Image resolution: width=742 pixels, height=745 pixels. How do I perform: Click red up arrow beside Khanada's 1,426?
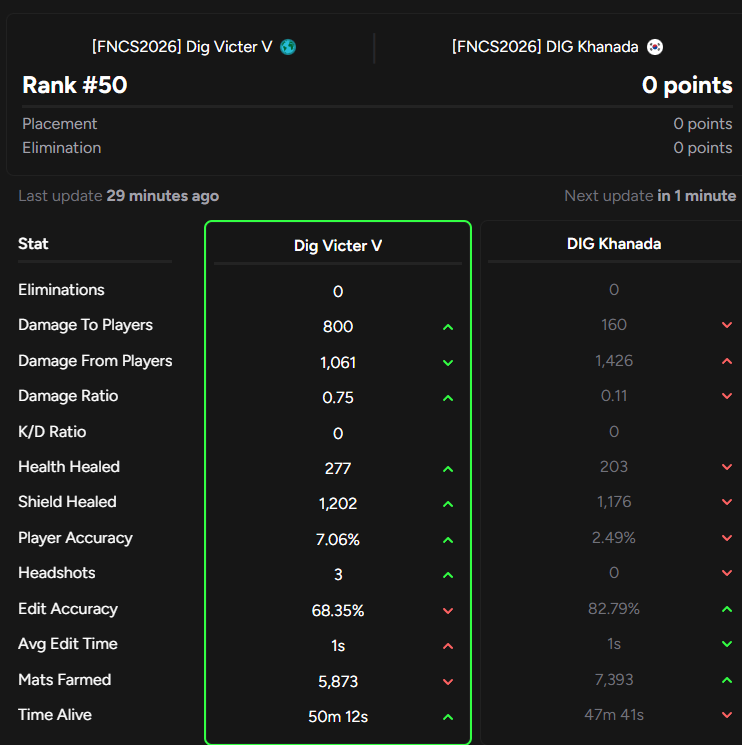point(727,361)
